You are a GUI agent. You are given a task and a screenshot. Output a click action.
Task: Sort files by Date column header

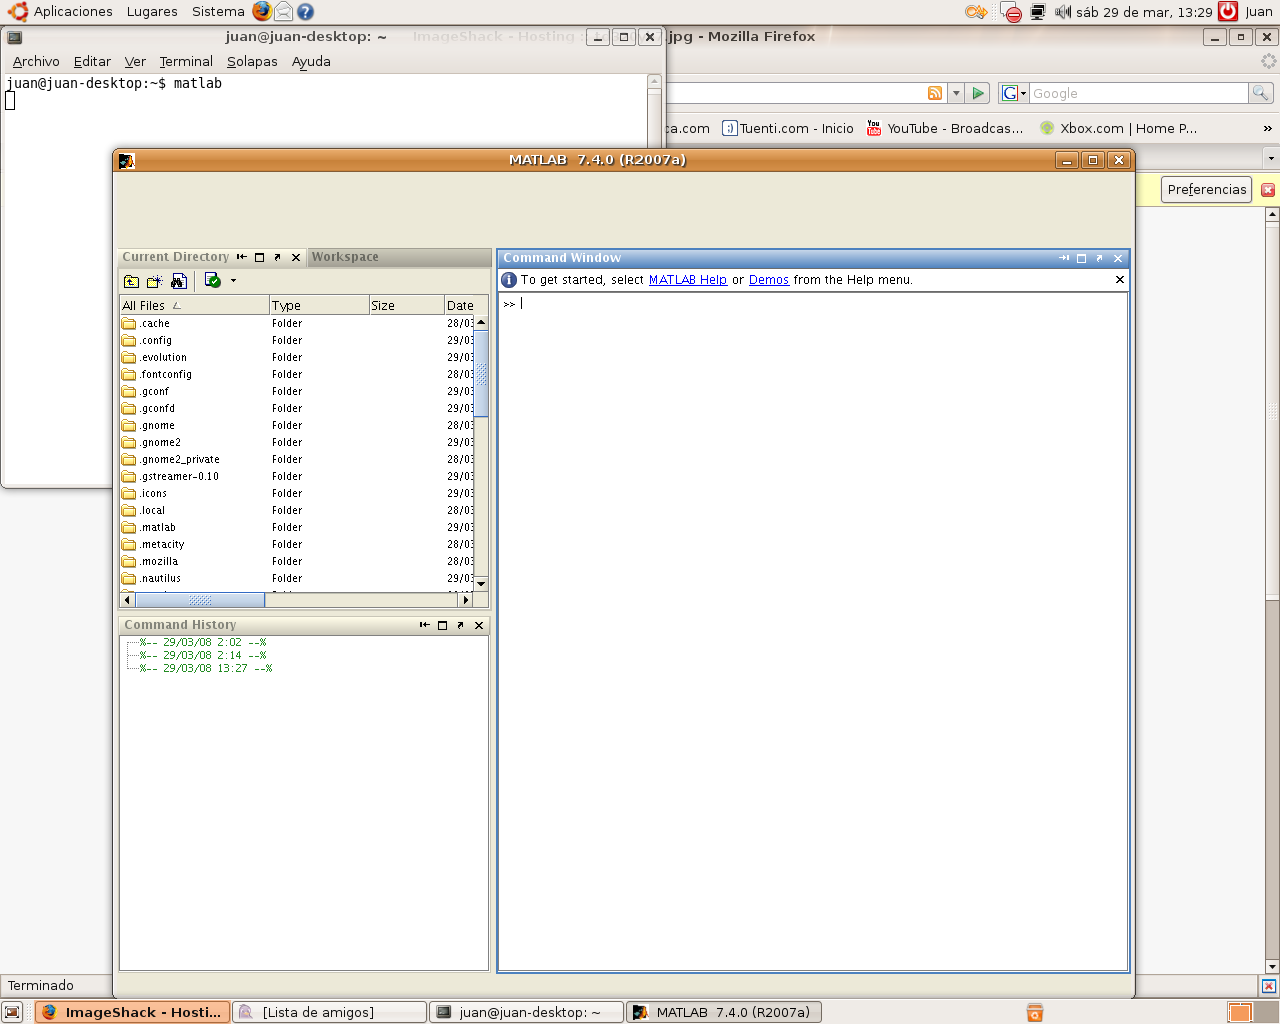[x=460, y=305]
